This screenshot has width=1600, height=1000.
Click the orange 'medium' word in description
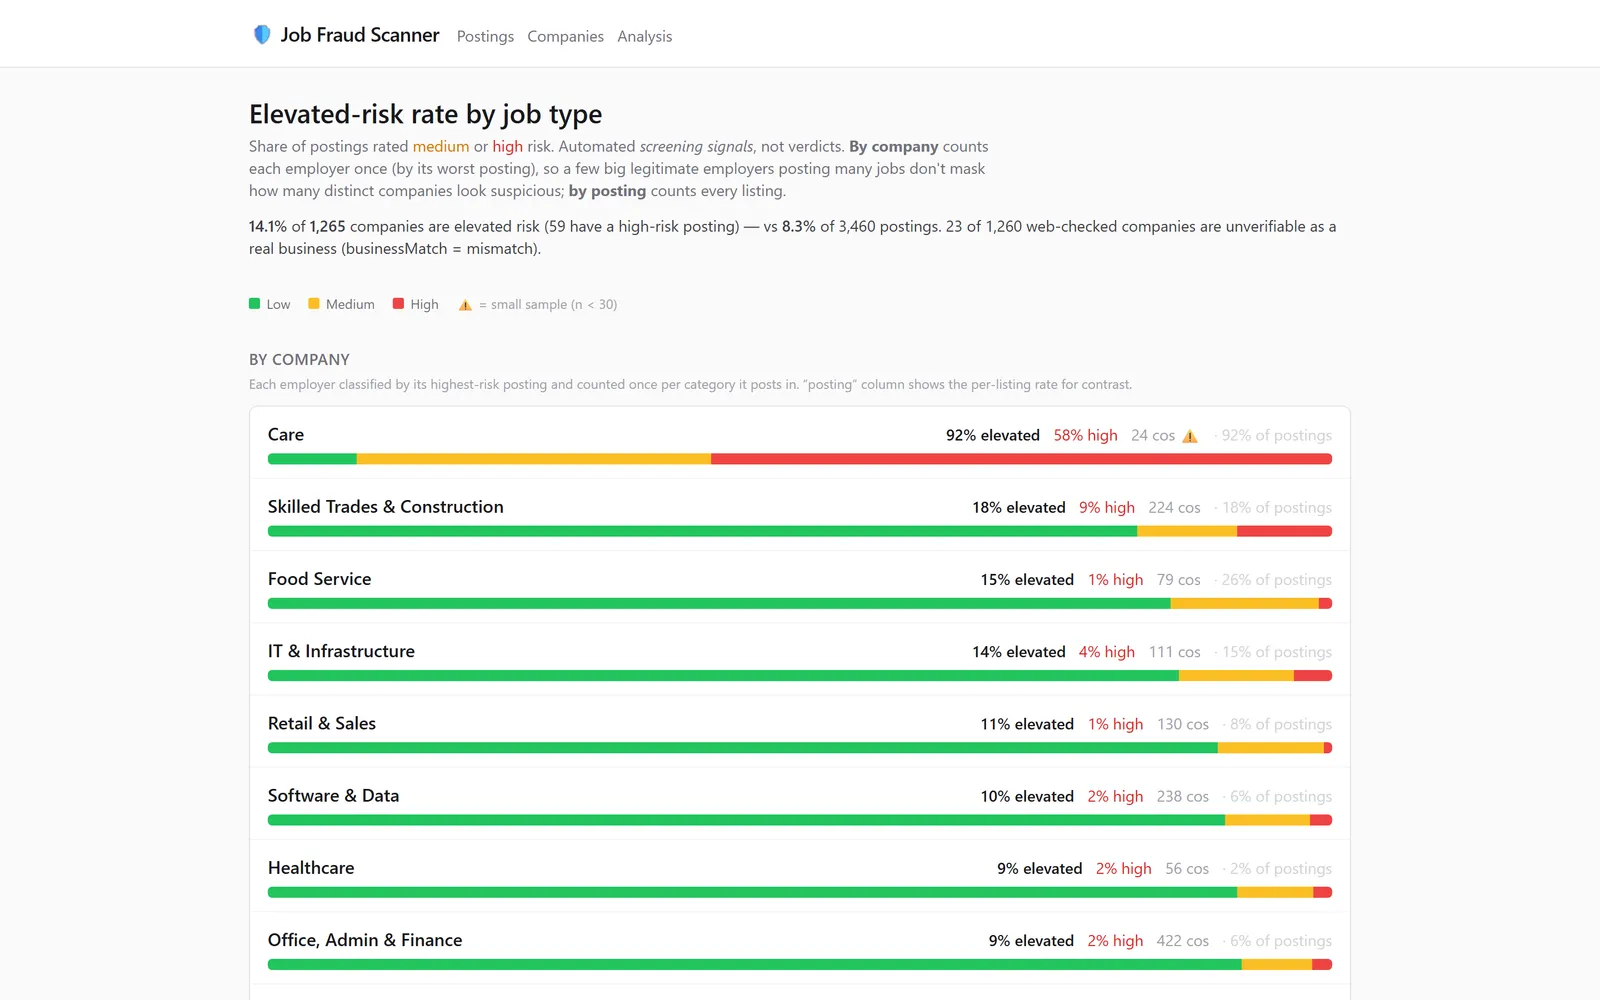pyautogui.click(x=441, y=146)
